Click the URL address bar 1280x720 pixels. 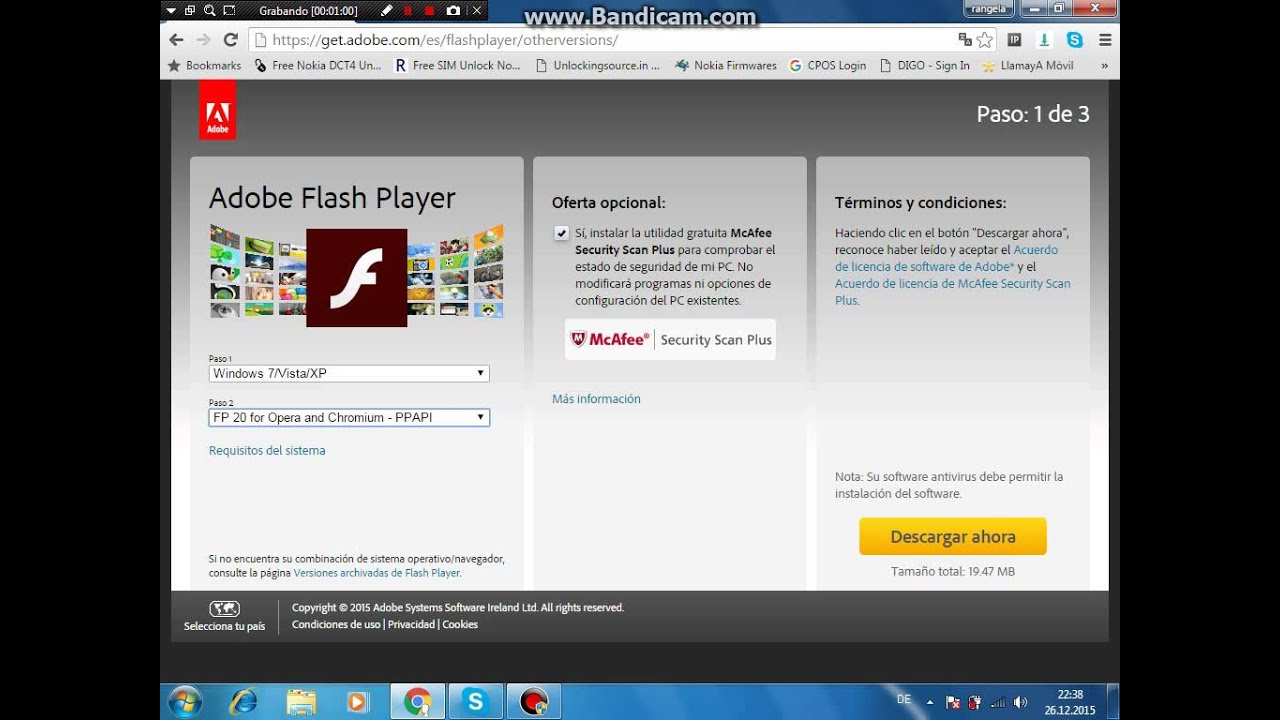click(600, 40)
